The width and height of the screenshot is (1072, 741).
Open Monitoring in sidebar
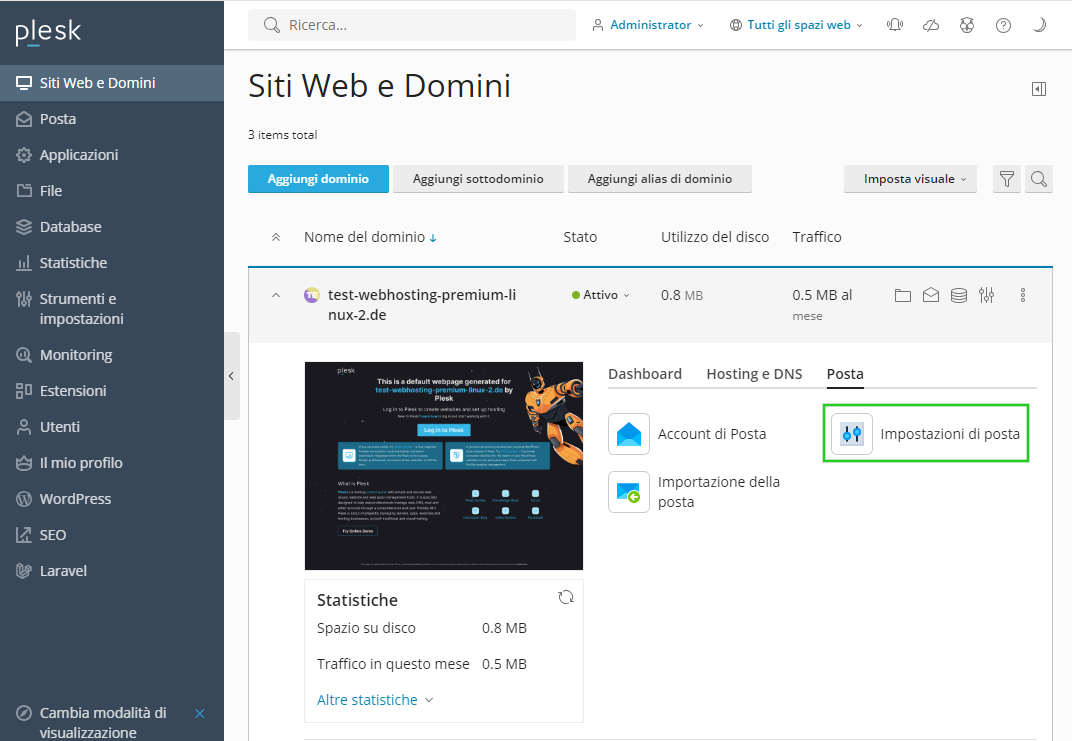[x=111, y=355]
